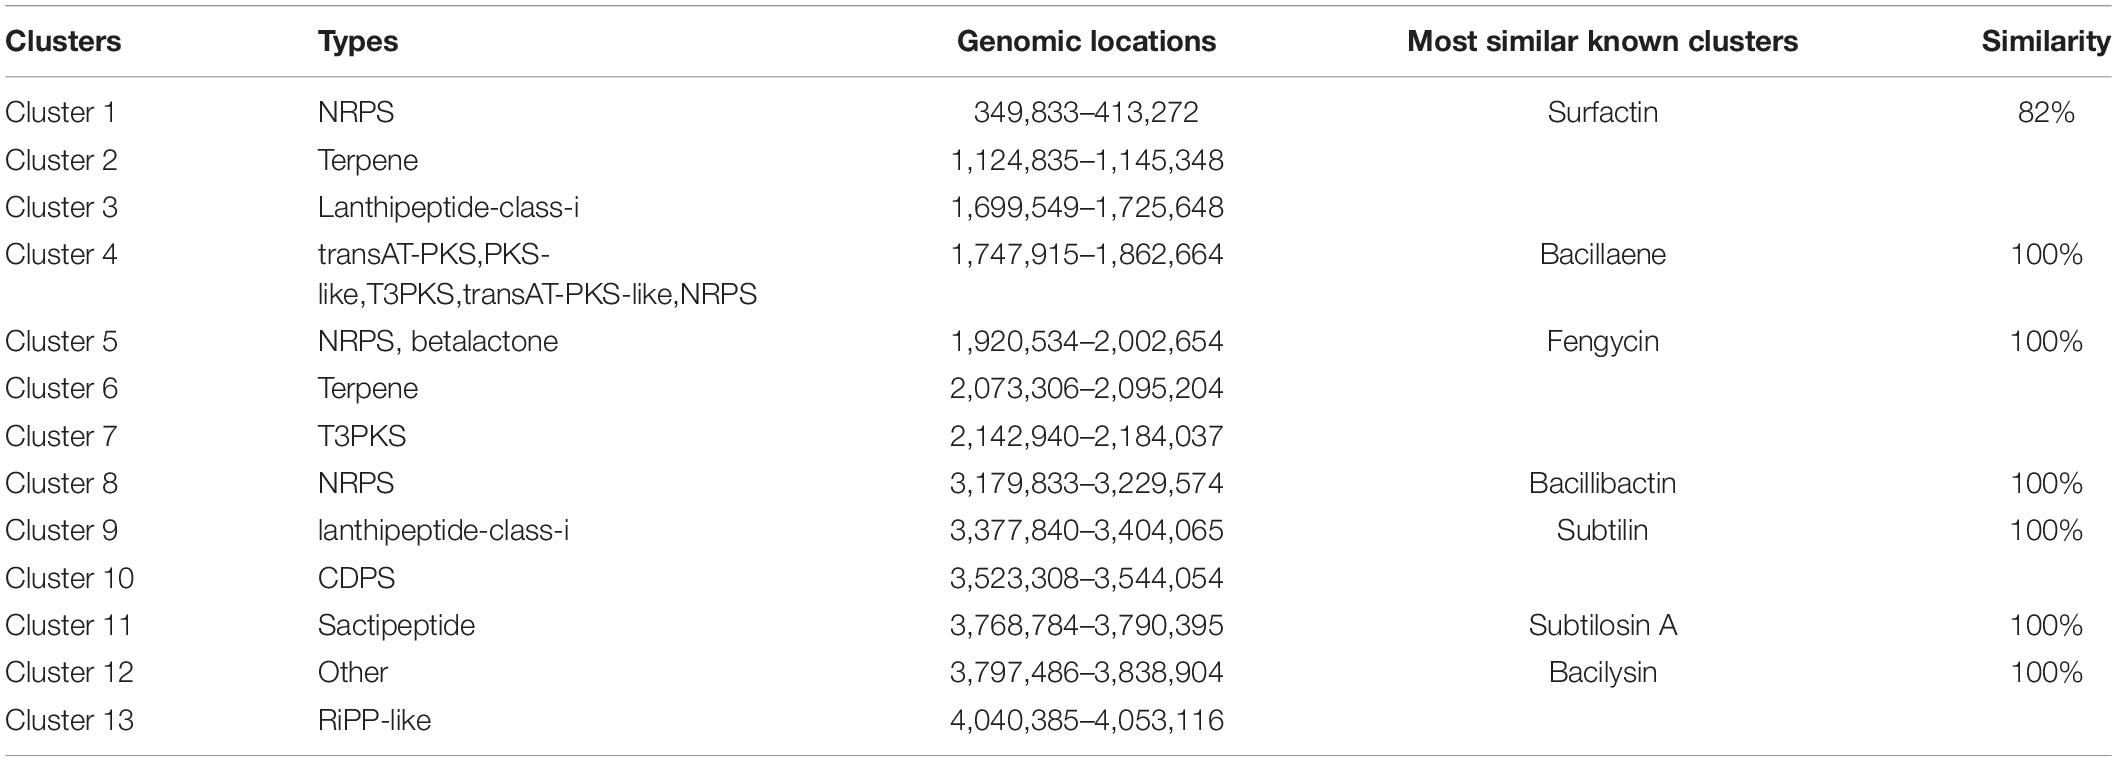Click the Types column header

tap(358, 42)
